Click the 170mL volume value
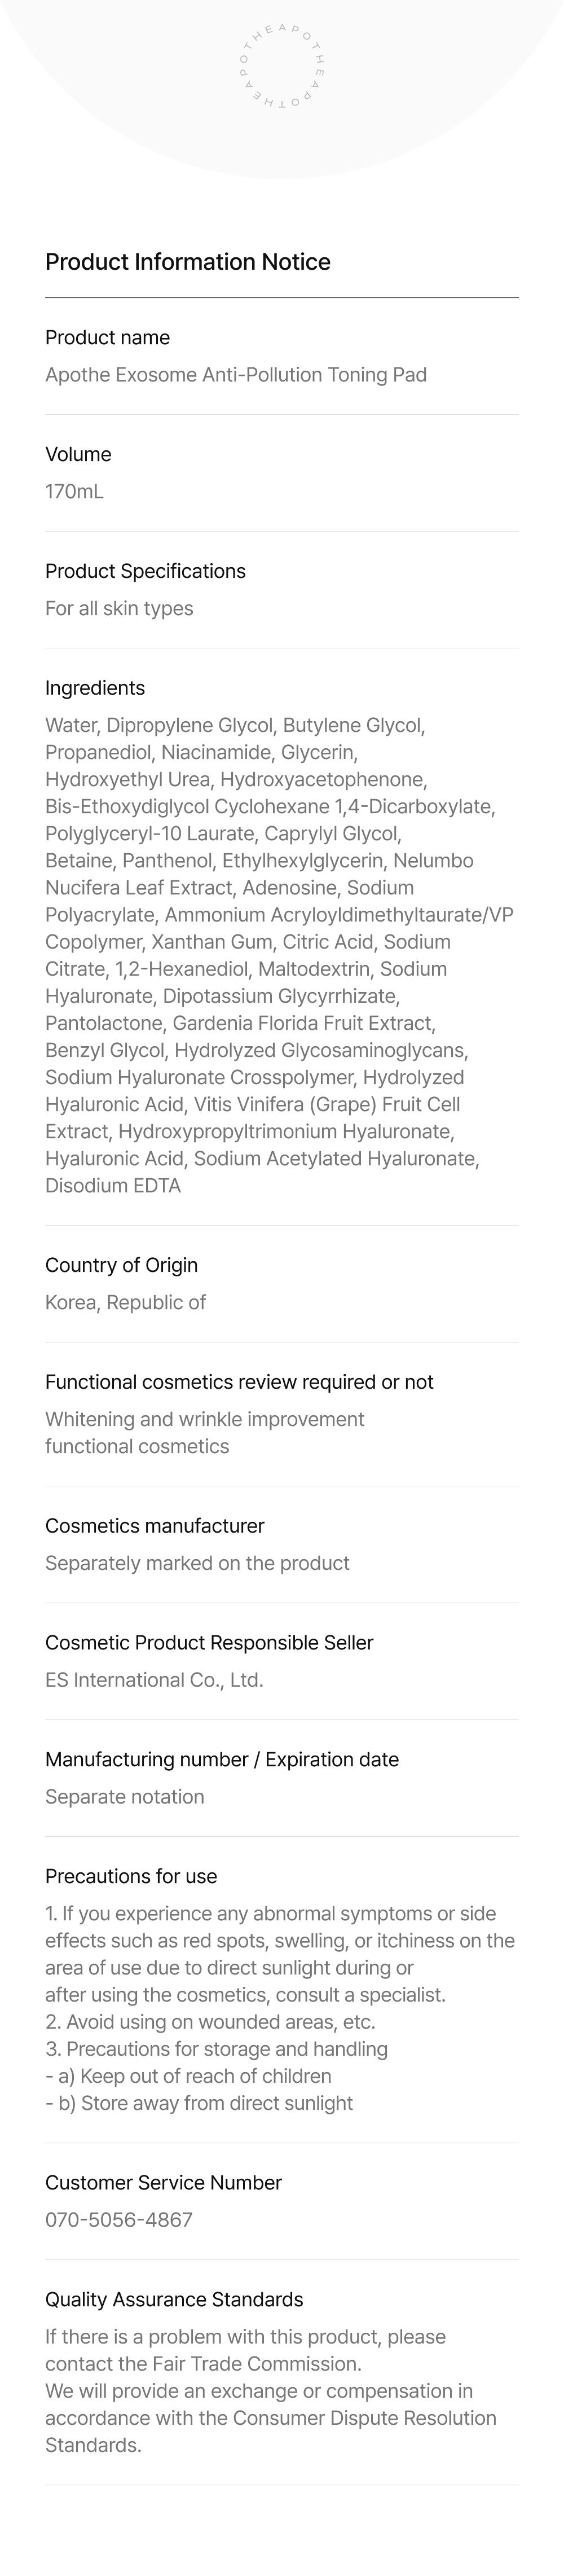 pos(74,492)
